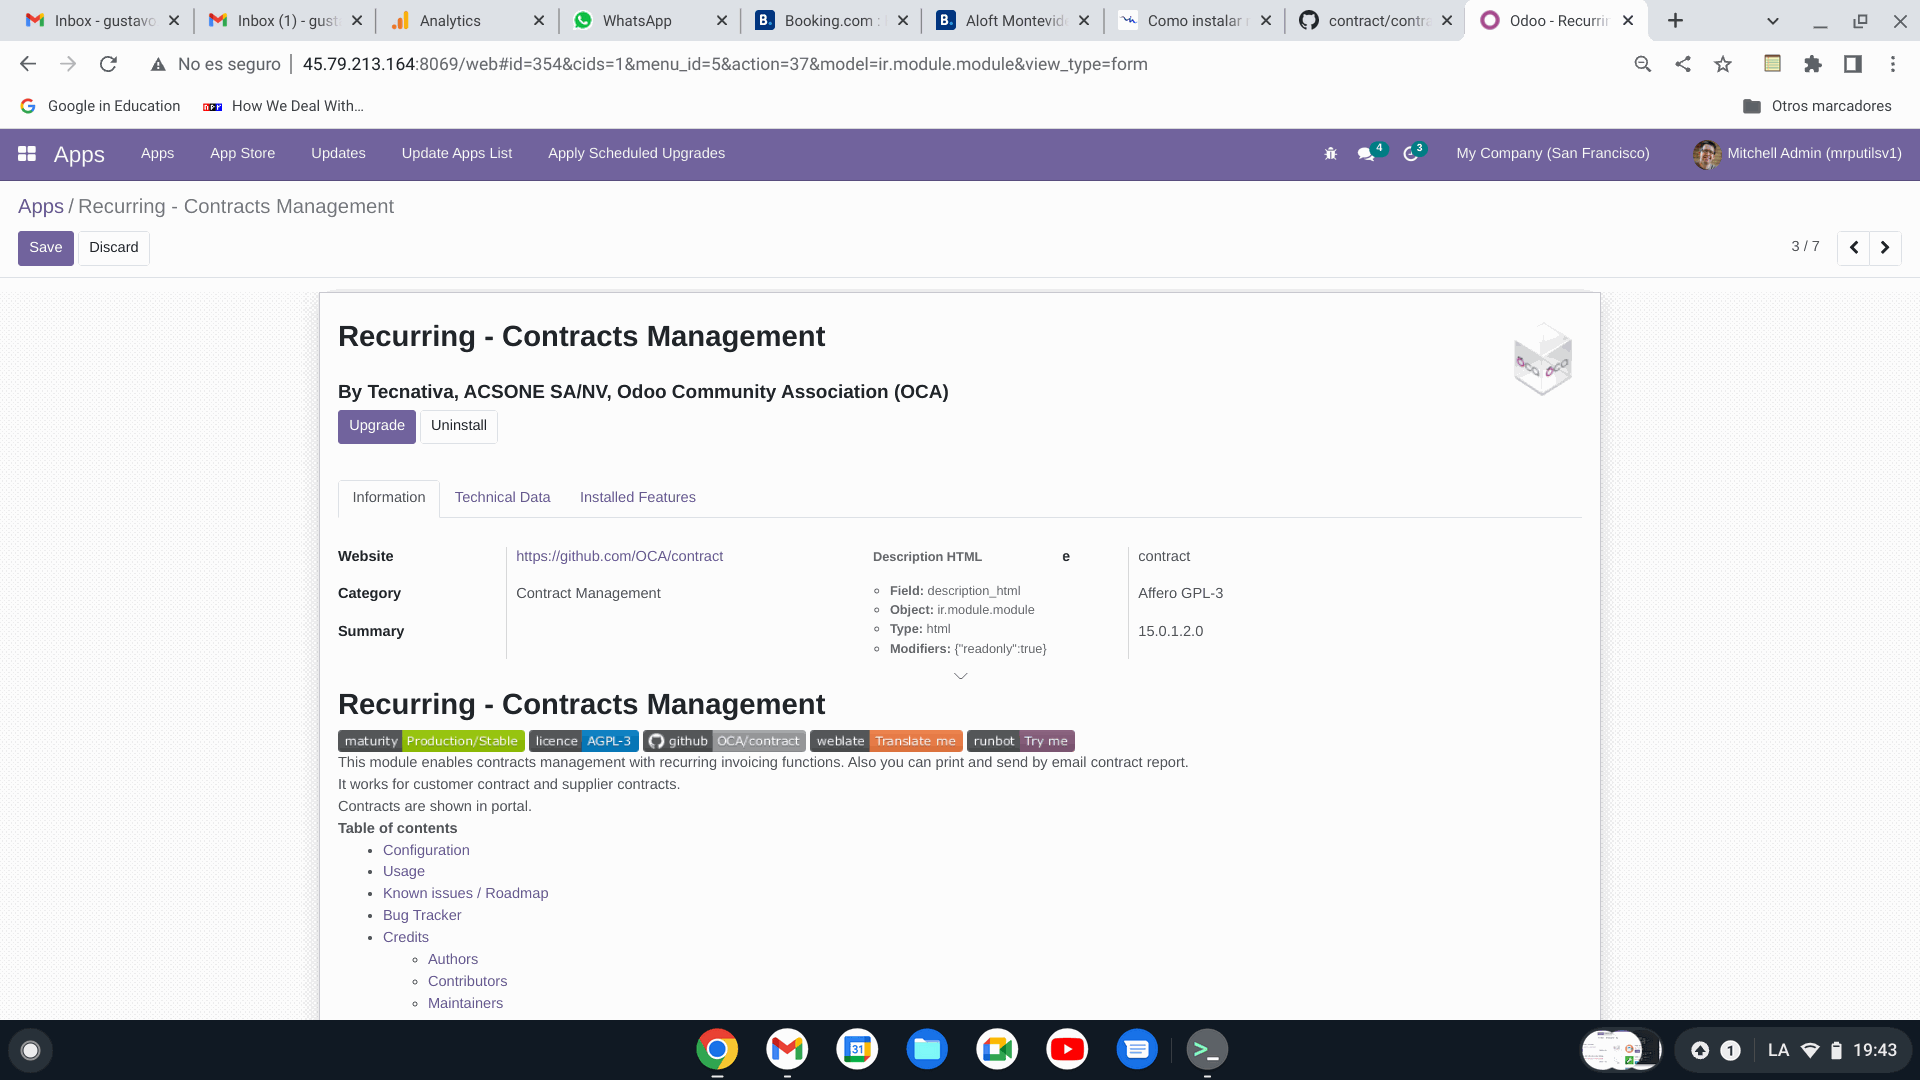Open Terminal from the shelf
The image size is (1920, 1080).
click(1207, 1049)
